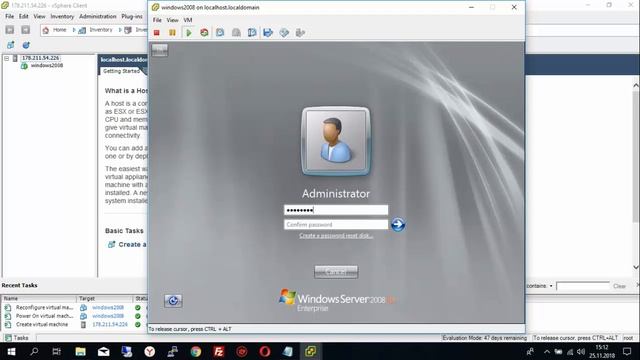Click the Administrator user picture tile
The width and height of the screenshot is (640, 360).
(336, 141)
